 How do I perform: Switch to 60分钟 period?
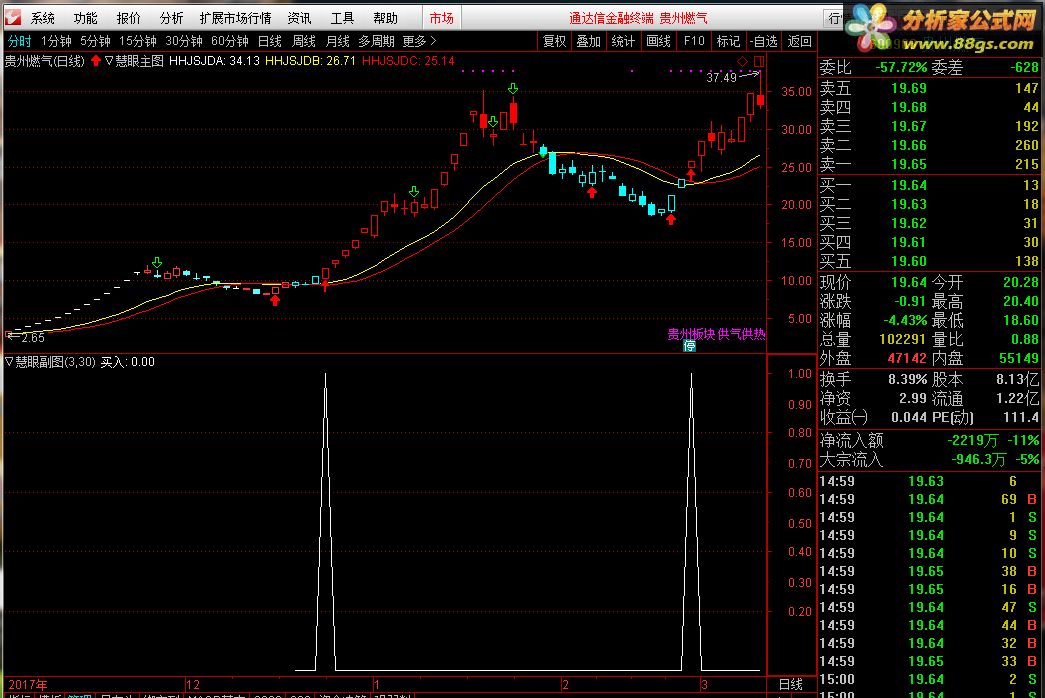(x=230, y=41)
